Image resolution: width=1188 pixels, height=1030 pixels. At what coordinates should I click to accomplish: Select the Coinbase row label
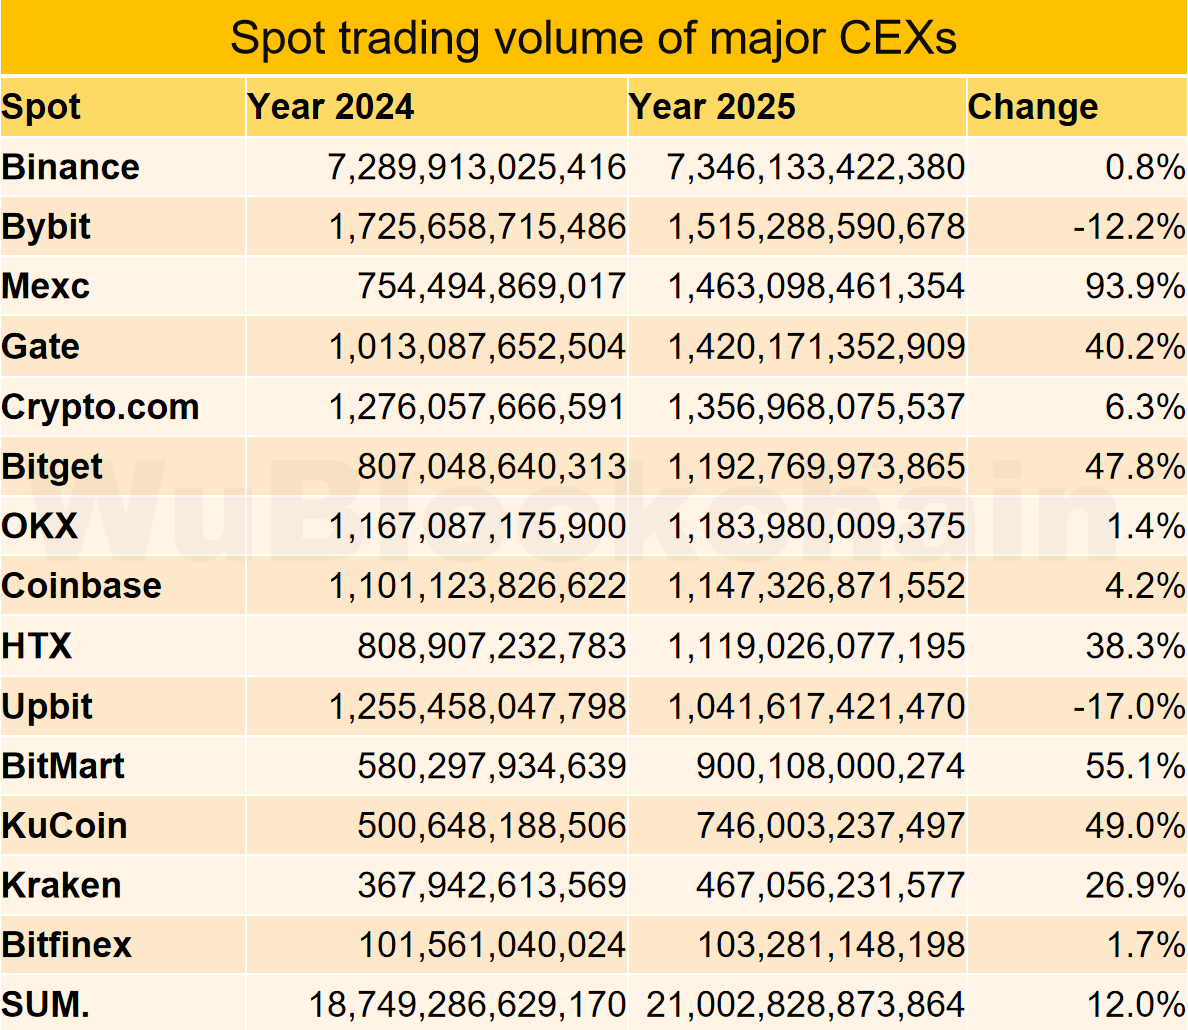pos(82,586)
